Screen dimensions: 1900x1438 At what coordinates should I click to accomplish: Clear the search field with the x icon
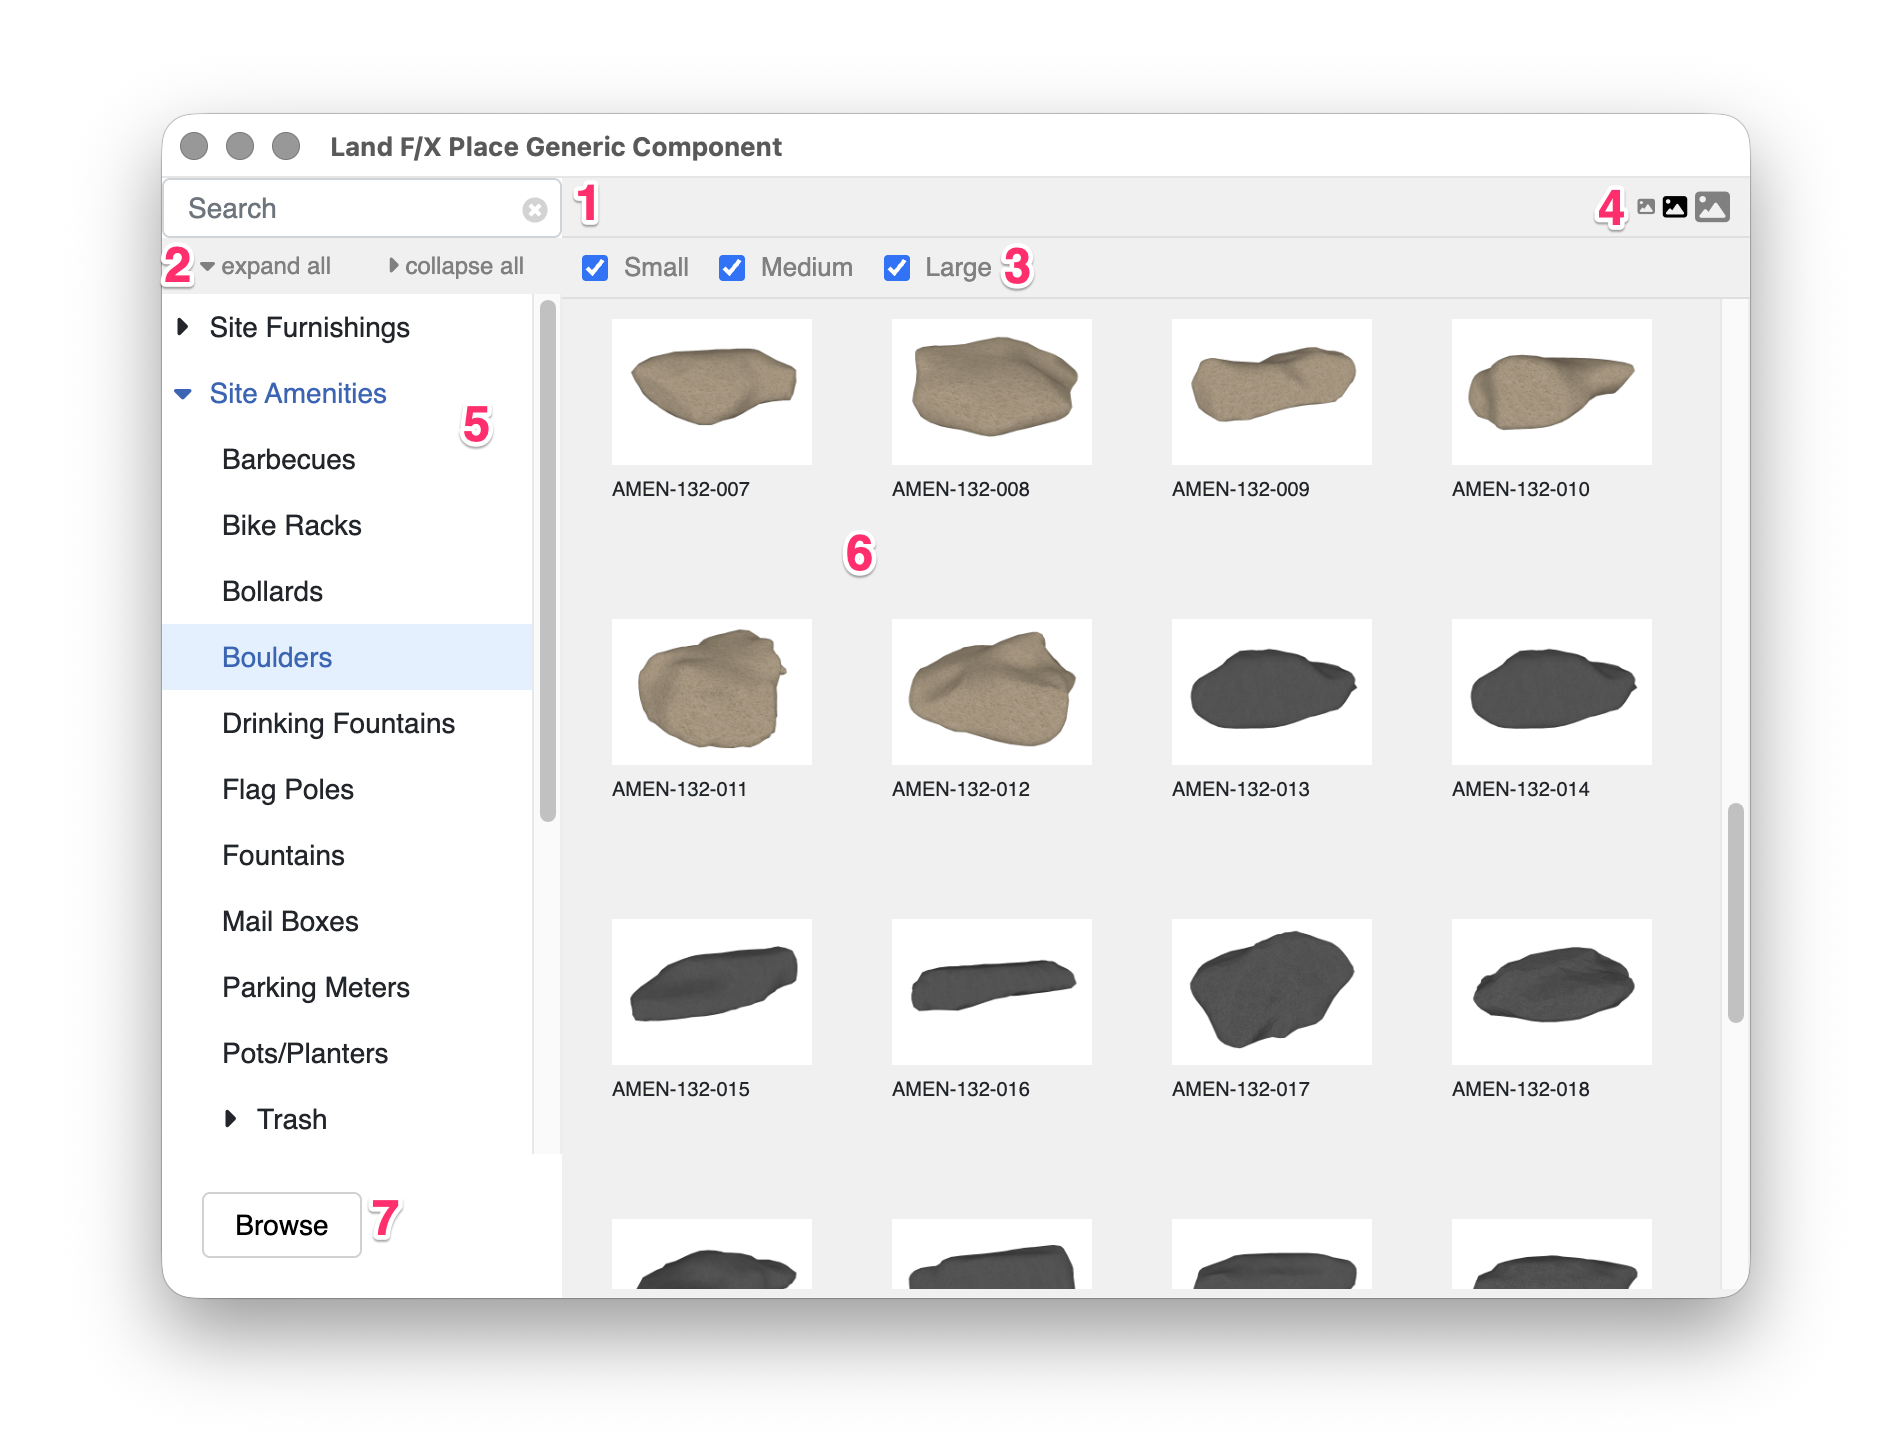pyautogui.click(x=535, y=209)
